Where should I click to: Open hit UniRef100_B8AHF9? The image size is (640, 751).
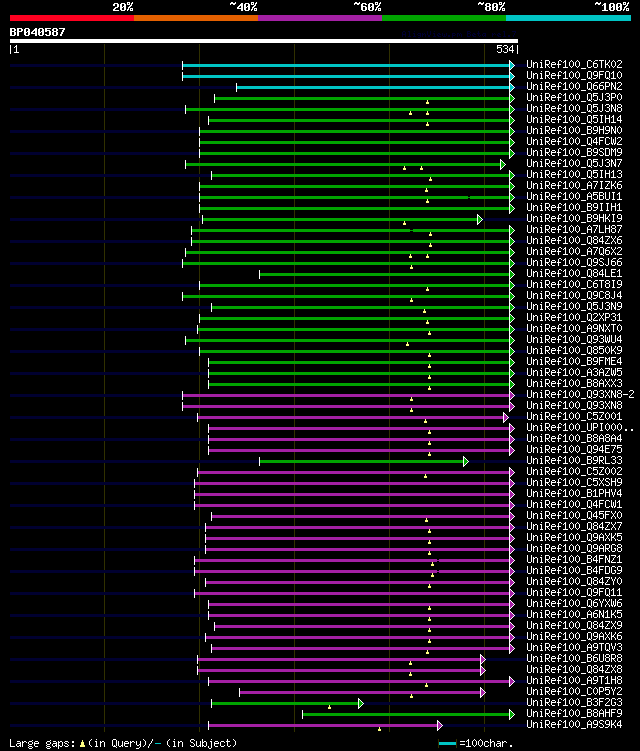point(574,714)
